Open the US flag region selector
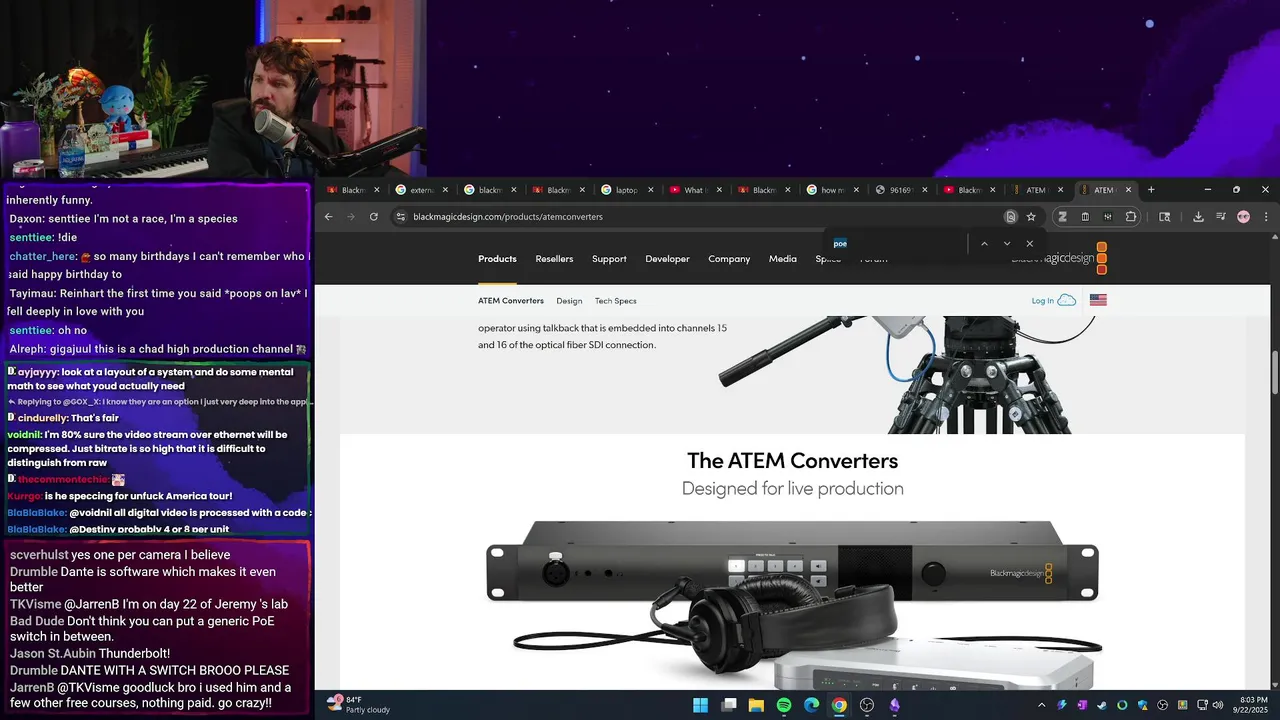1280x720 pixels. [x=1098, y=300]
